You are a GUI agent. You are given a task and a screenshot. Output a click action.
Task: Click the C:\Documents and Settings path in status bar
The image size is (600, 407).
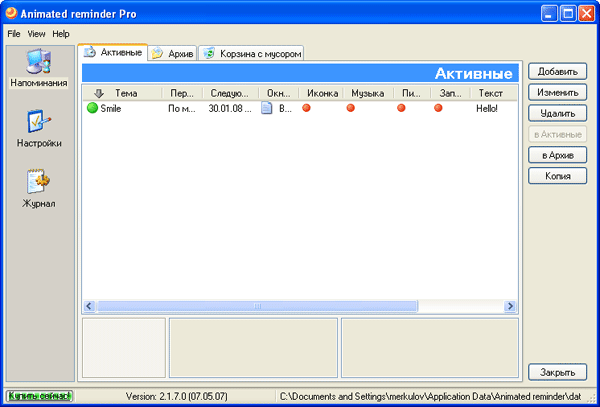click(430, 396)
